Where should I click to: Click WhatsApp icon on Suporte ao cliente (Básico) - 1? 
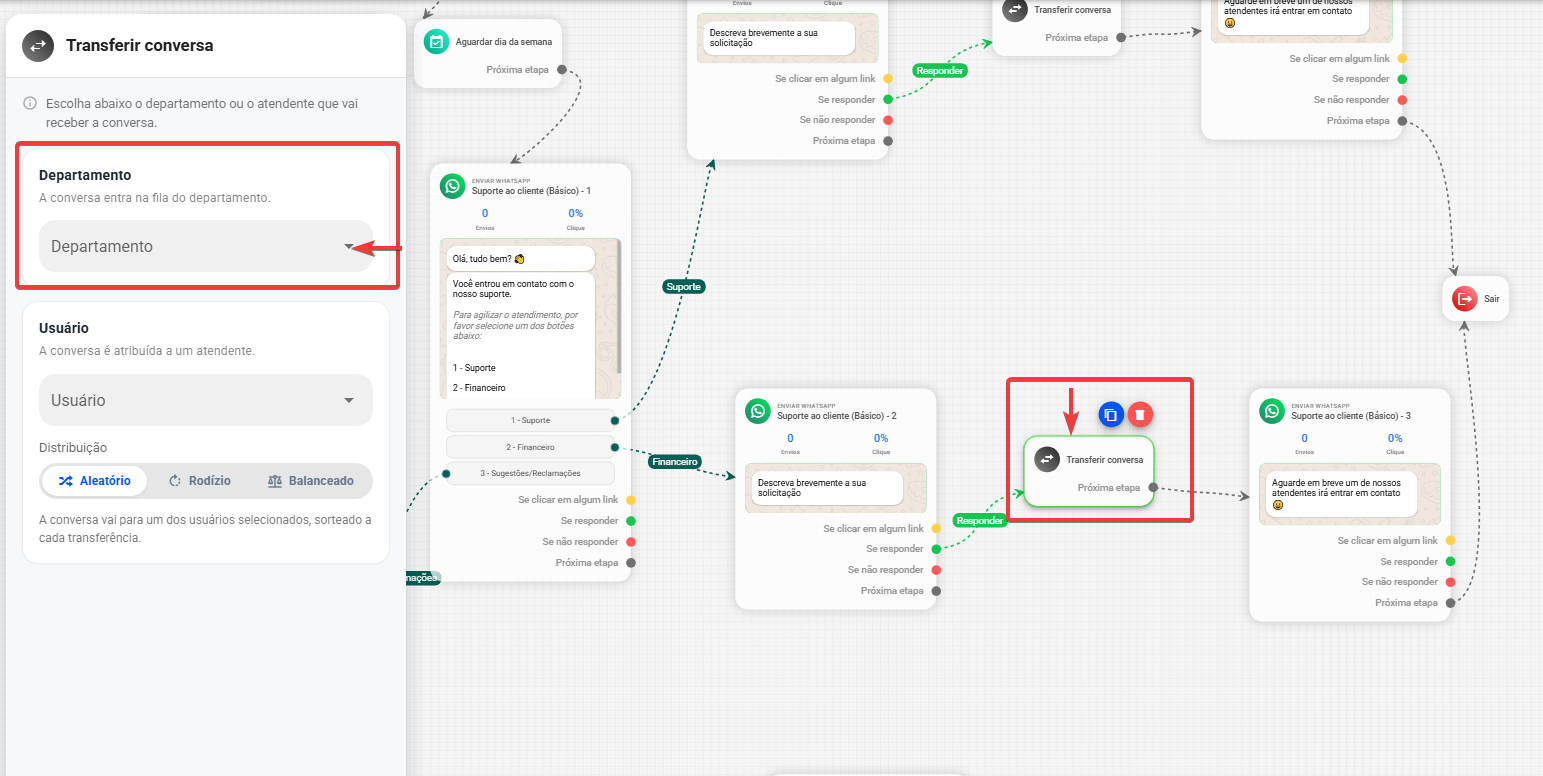(x=453, y=186)
